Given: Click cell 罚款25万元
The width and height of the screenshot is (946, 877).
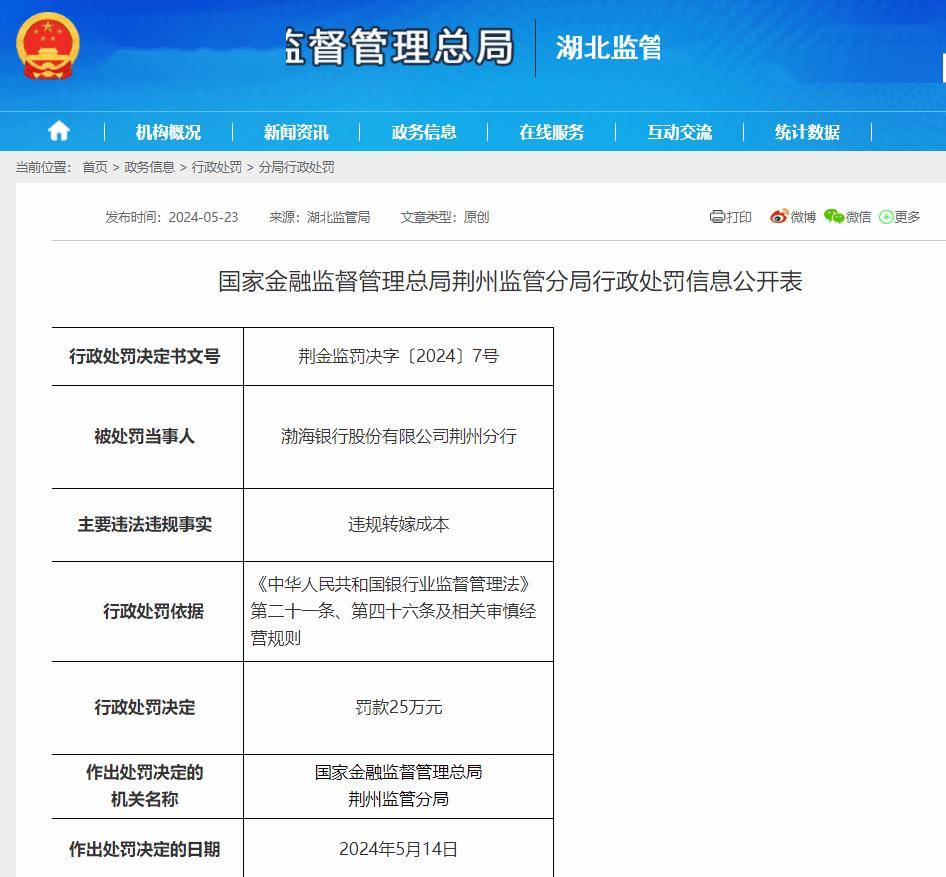Looking at the screenshot, I should click(x=398, y=707).
